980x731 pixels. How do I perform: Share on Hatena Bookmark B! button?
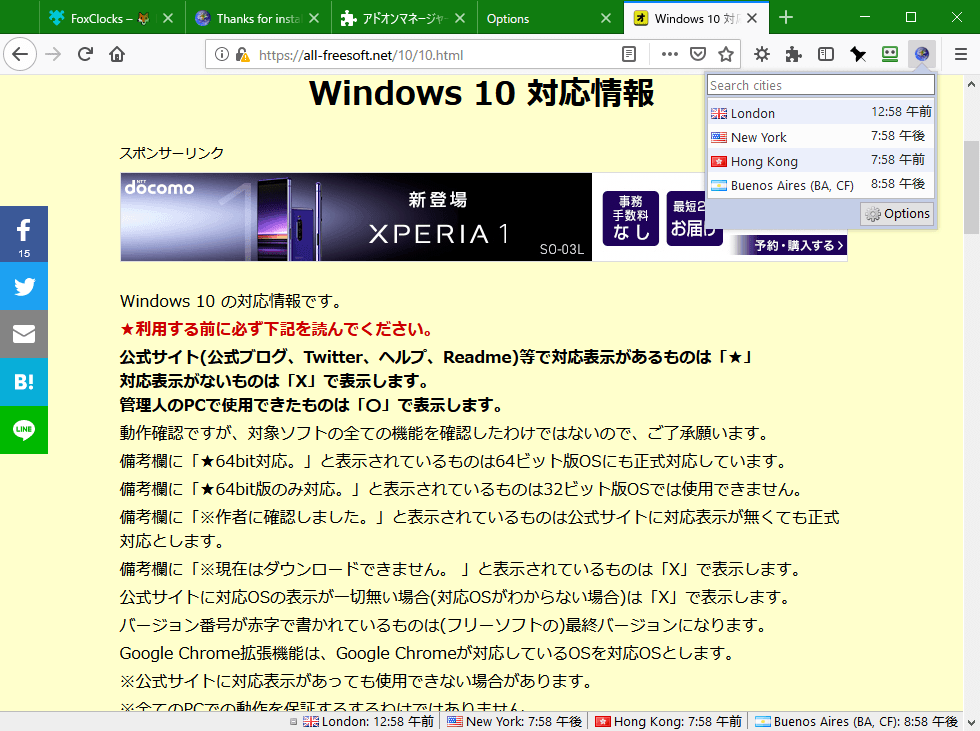(24, 382)
